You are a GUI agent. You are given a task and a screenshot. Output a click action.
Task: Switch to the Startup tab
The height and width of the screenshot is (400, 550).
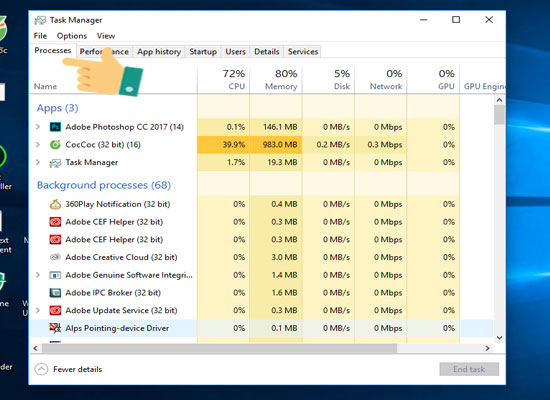coord(203,52)
